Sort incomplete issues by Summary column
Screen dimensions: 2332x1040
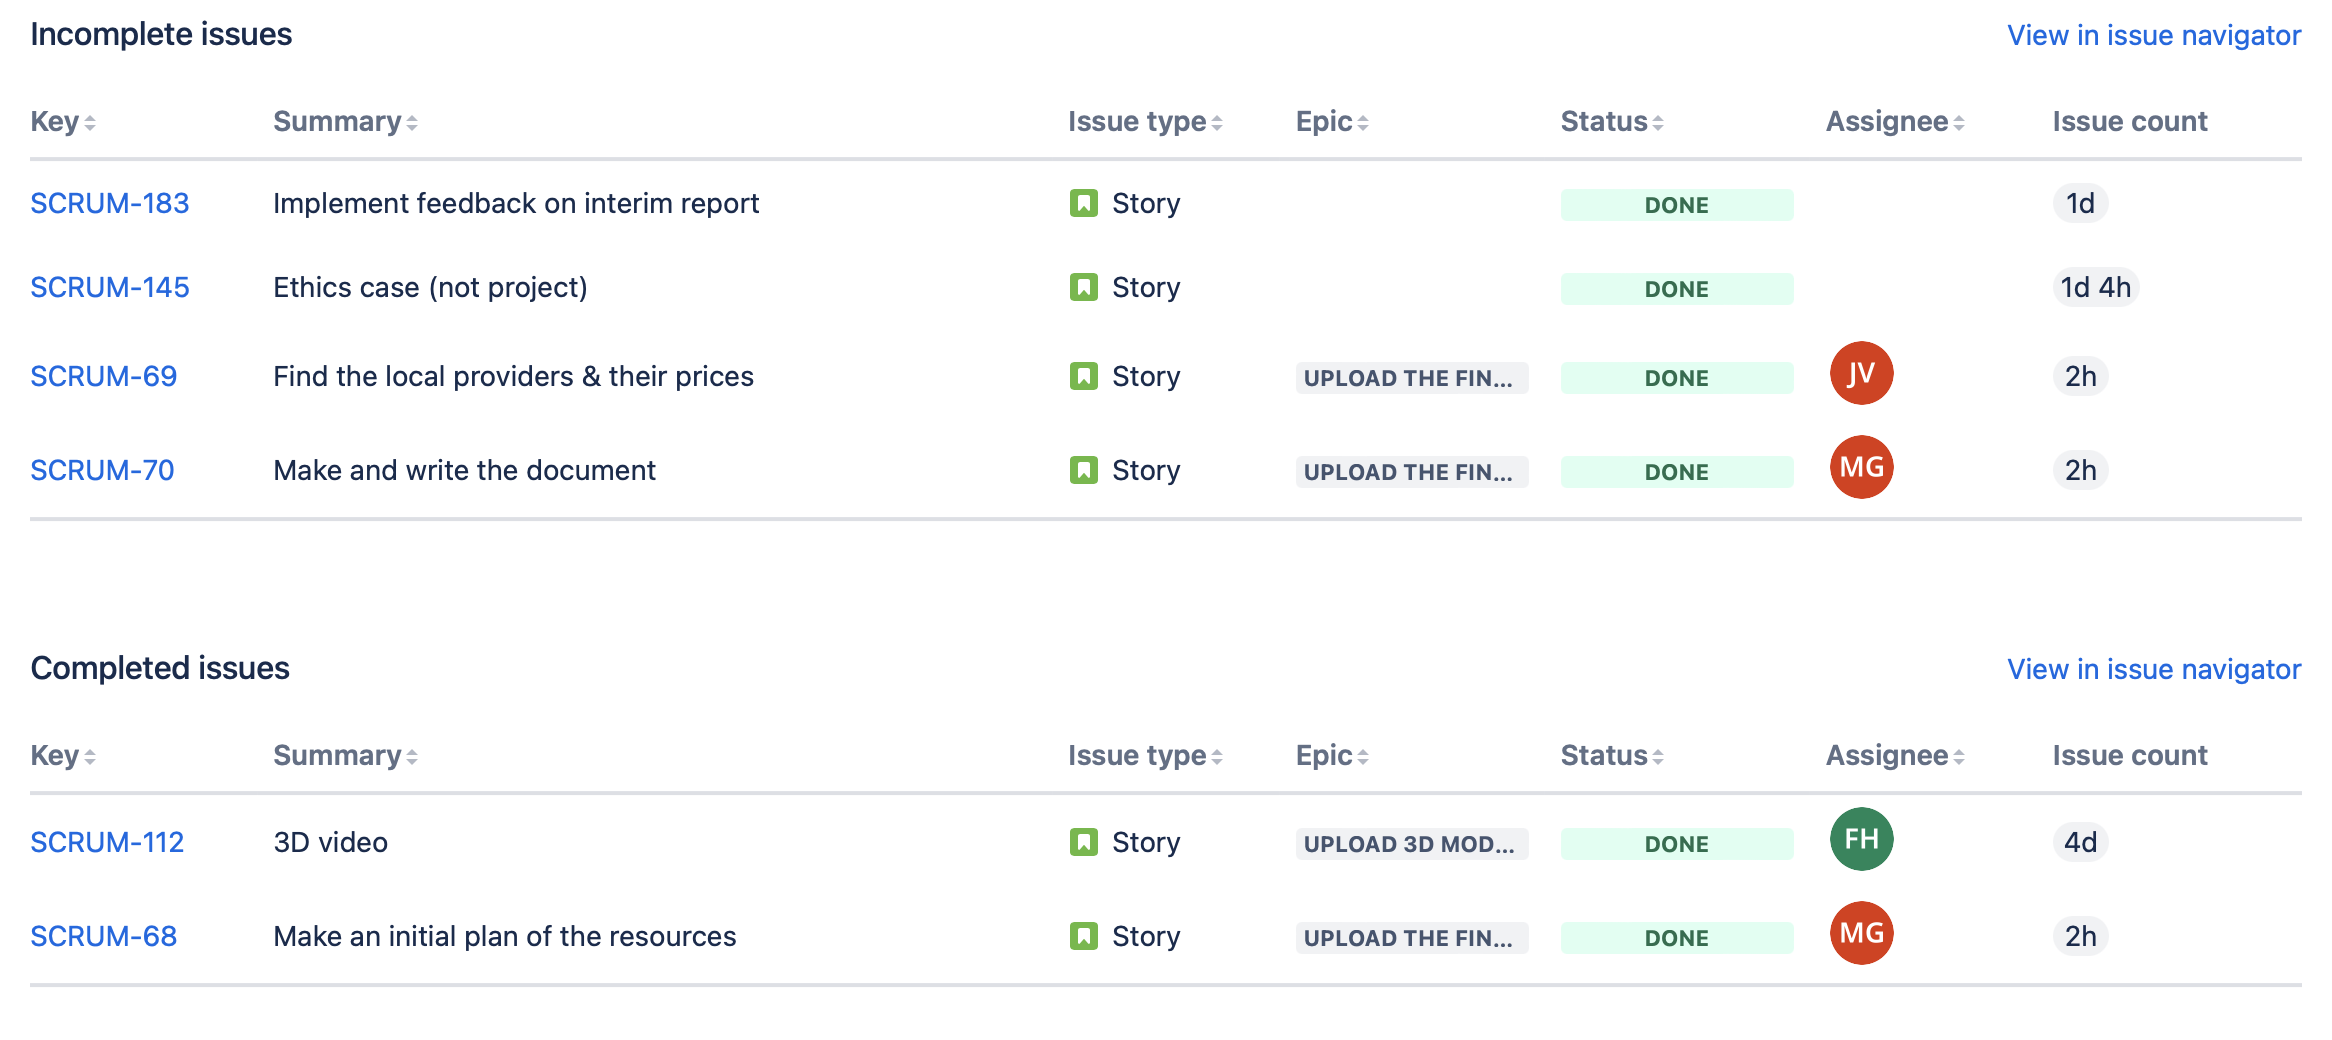click(344, 122)
